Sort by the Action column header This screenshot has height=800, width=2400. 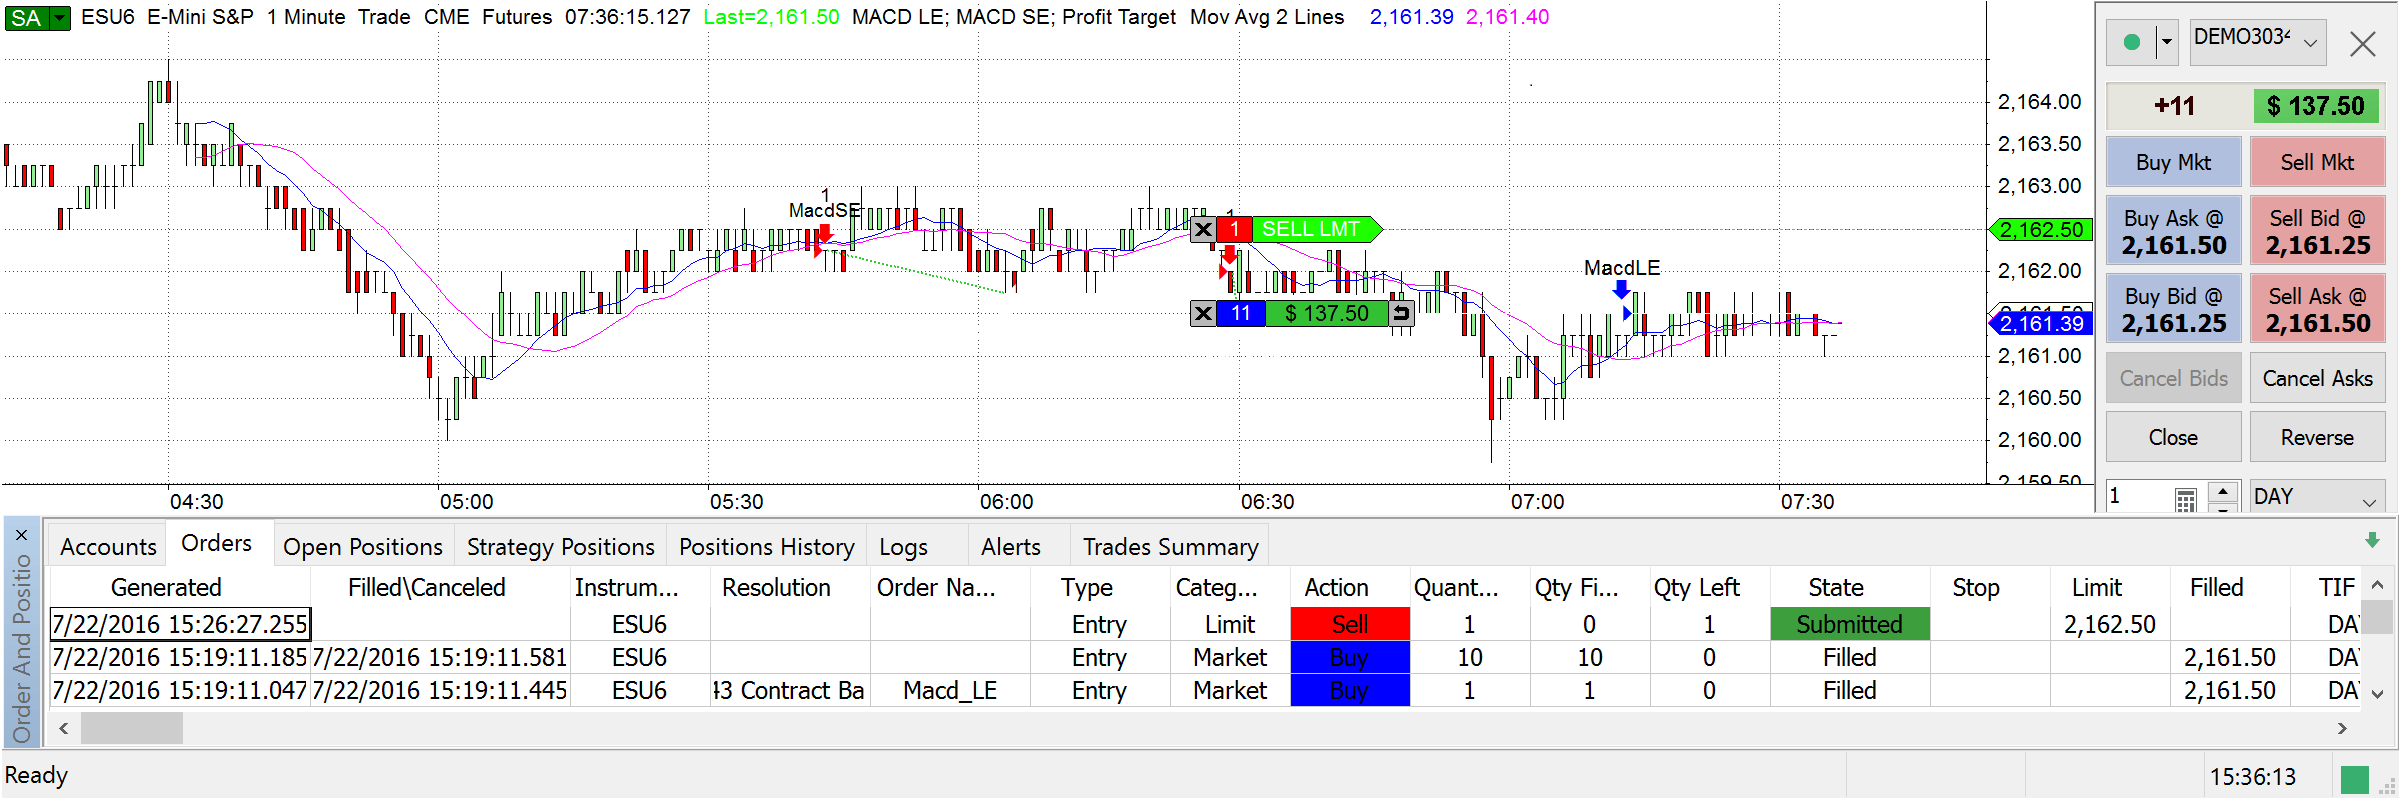(1336, 587)
